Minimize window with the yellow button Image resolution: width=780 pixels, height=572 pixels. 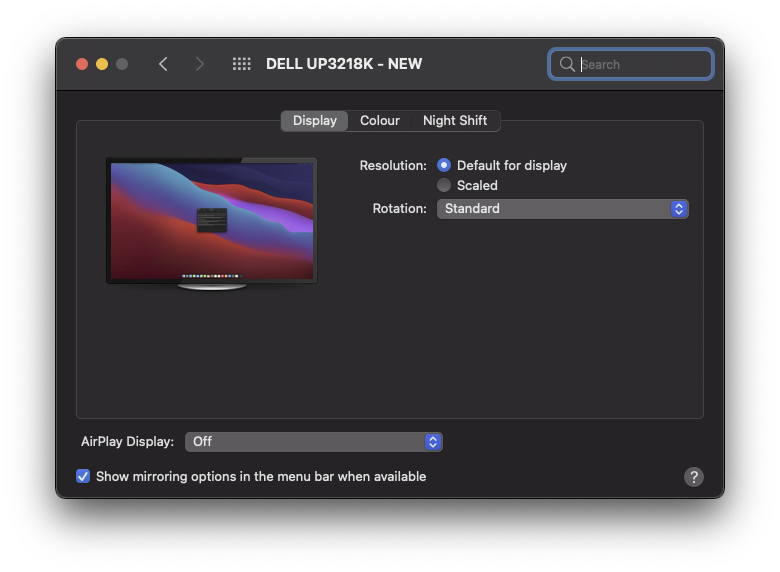tap(102, 64)
